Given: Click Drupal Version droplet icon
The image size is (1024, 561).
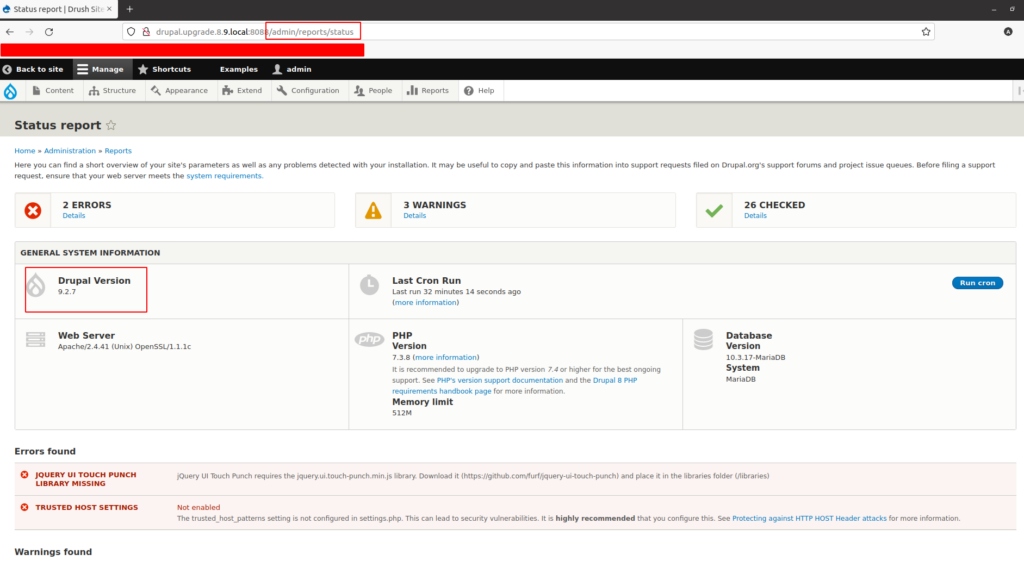Looking at the screenshot, I should point(36,285).
